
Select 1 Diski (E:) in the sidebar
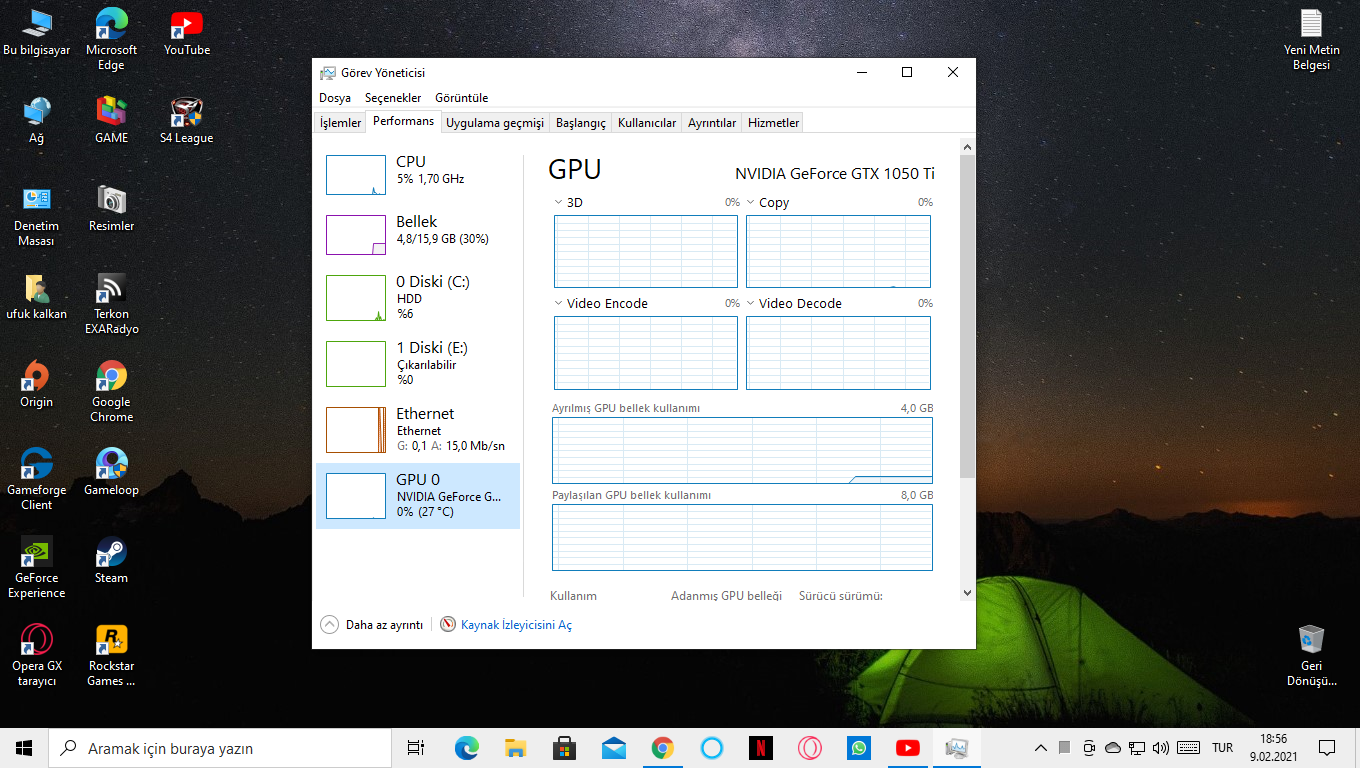[x=418, y=364]
